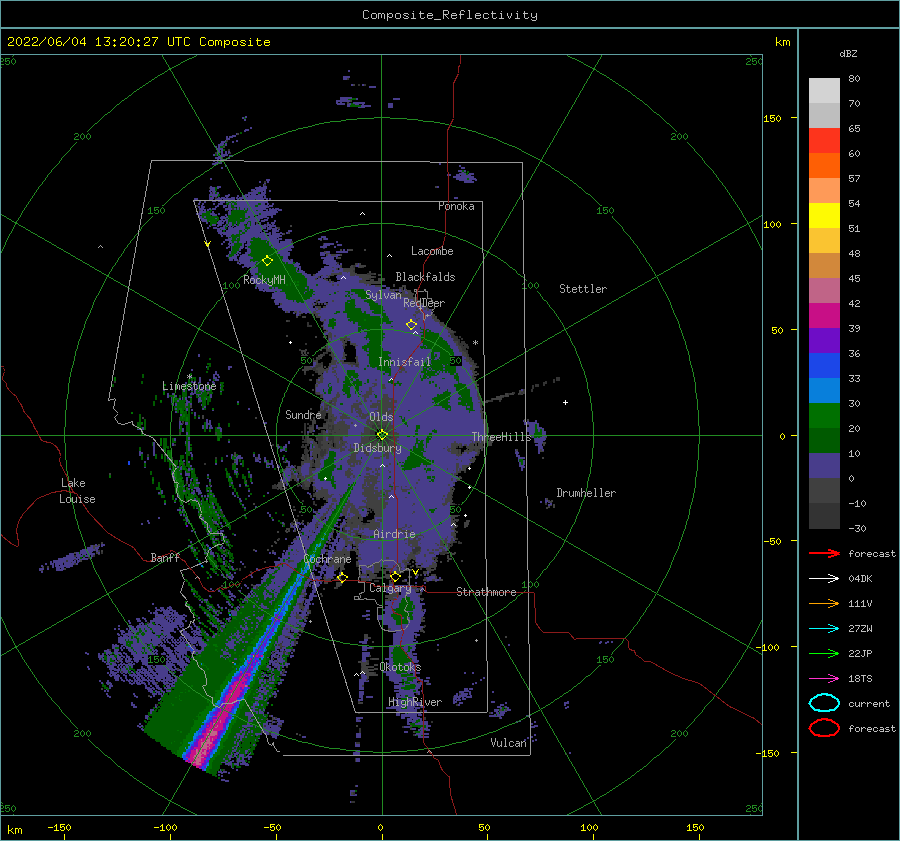Click the yellow diamond marker above Calgary
The image size is (900, 841).
point(395,576)
